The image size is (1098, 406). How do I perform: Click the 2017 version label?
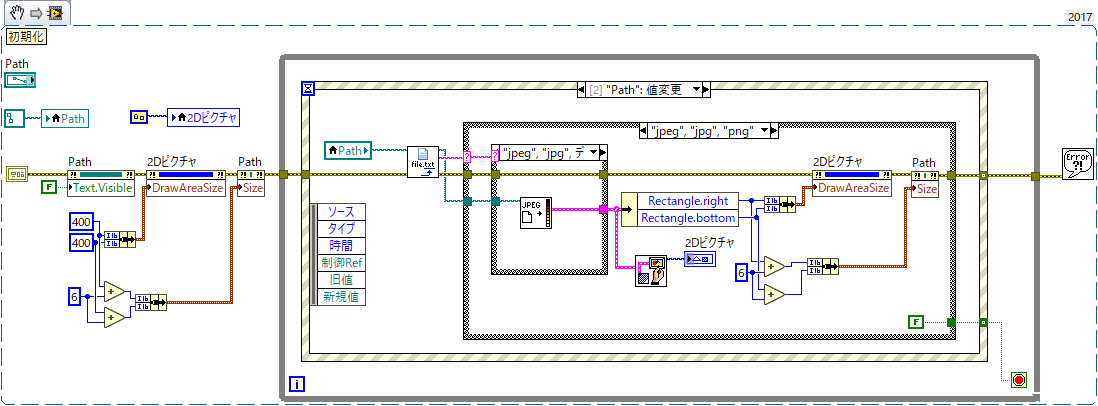click(1078, 16)
